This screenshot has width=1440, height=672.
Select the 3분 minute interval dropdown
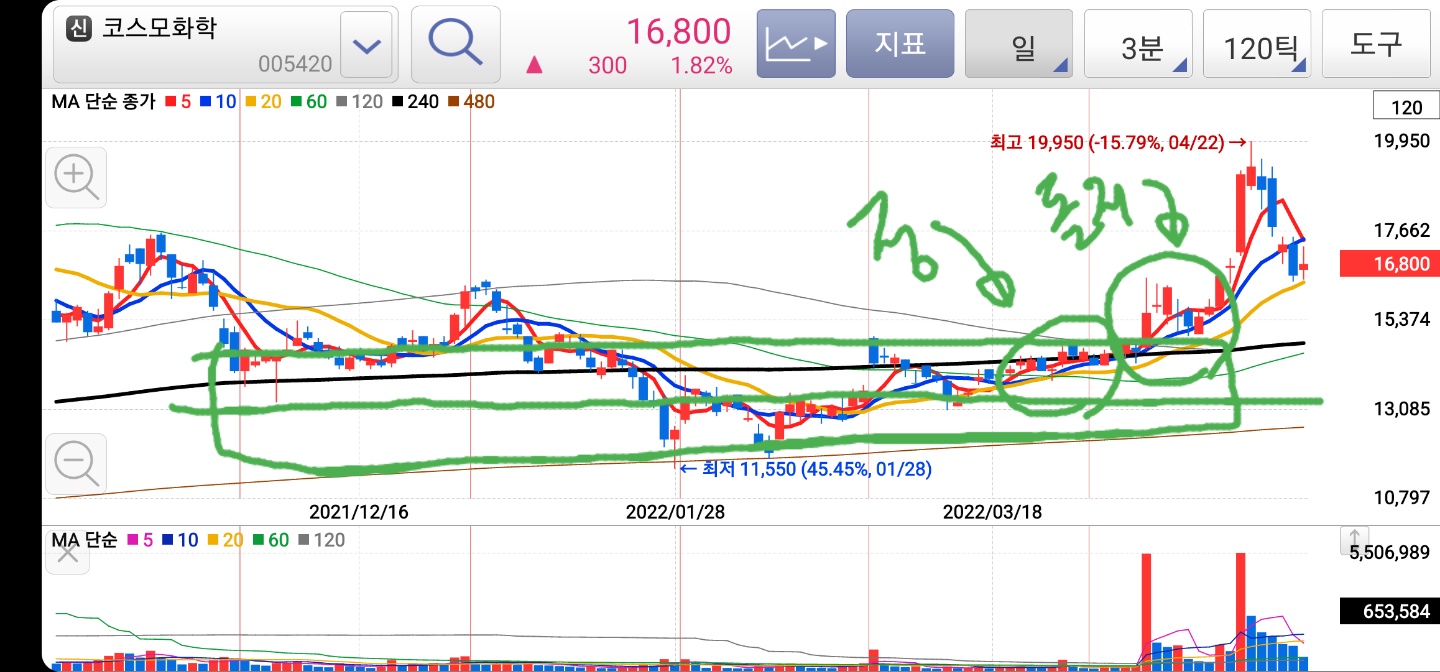click(x=1138, y=44)
